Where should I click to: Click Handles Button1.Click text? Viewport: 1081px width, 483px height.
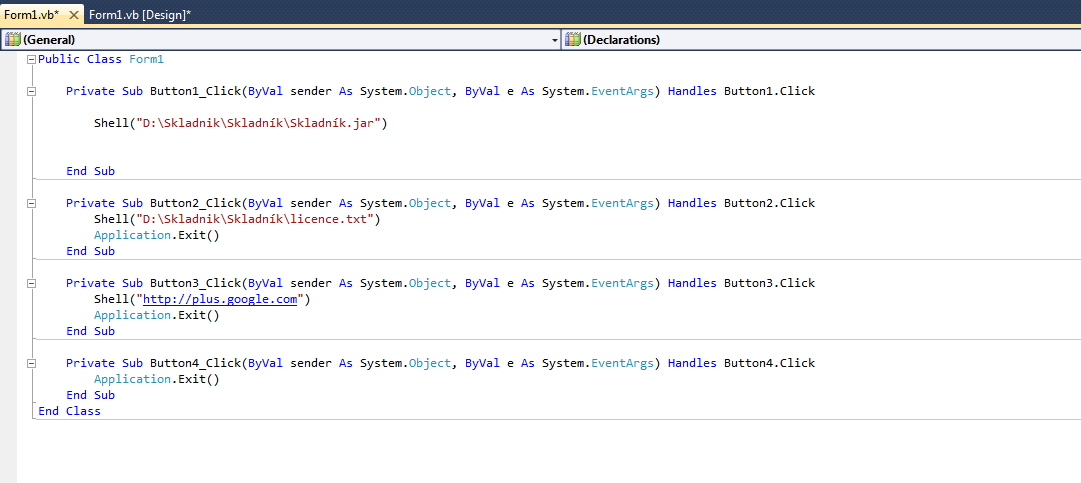(741, 91)
